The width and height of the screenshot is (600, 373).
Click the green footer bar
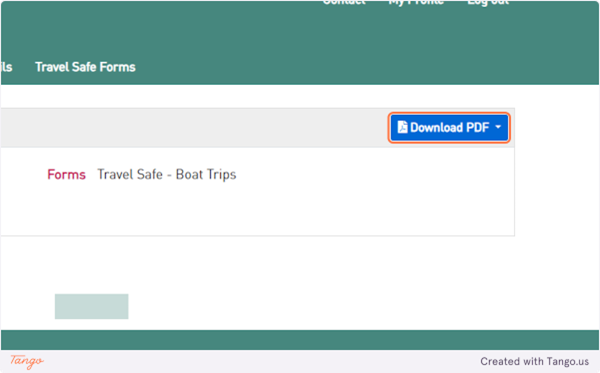pyautogui.click(x=300, y=340)
